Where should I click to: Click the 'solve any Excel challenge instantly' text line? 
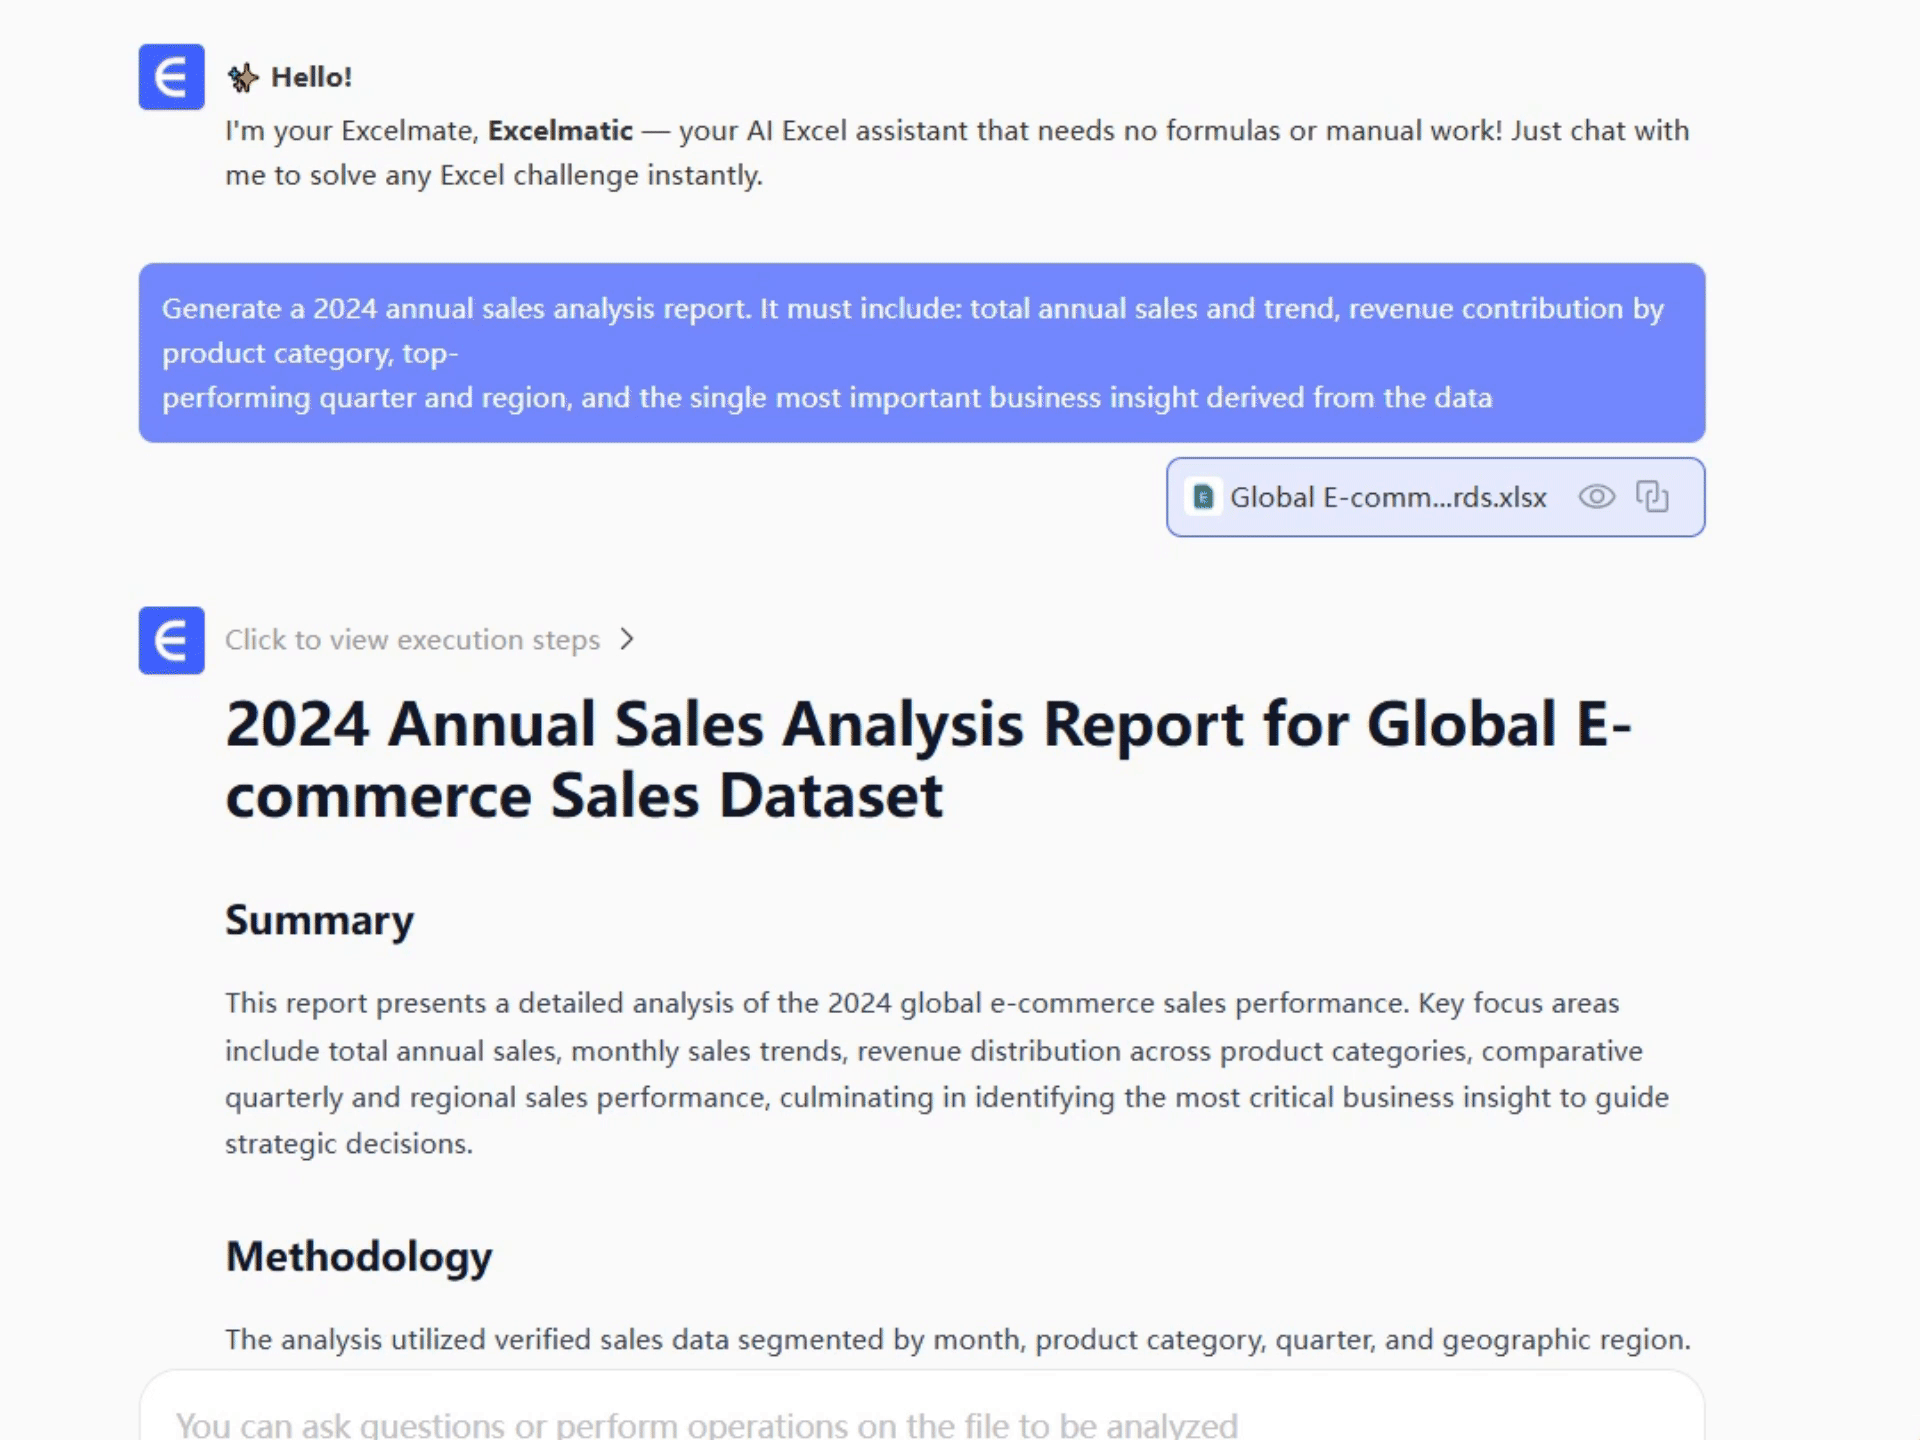(x=494, y=175)
